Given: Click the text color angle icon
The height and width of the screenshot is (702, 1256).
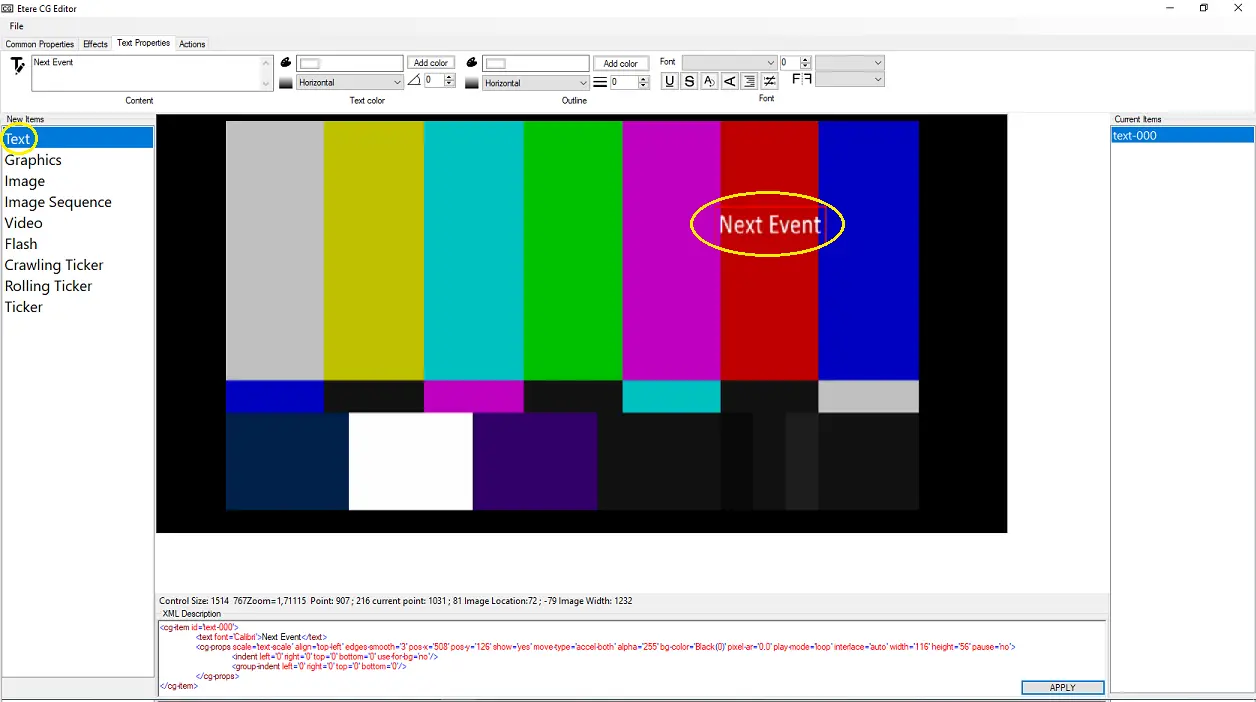Looking at the screenshot, I should point(414,82).
